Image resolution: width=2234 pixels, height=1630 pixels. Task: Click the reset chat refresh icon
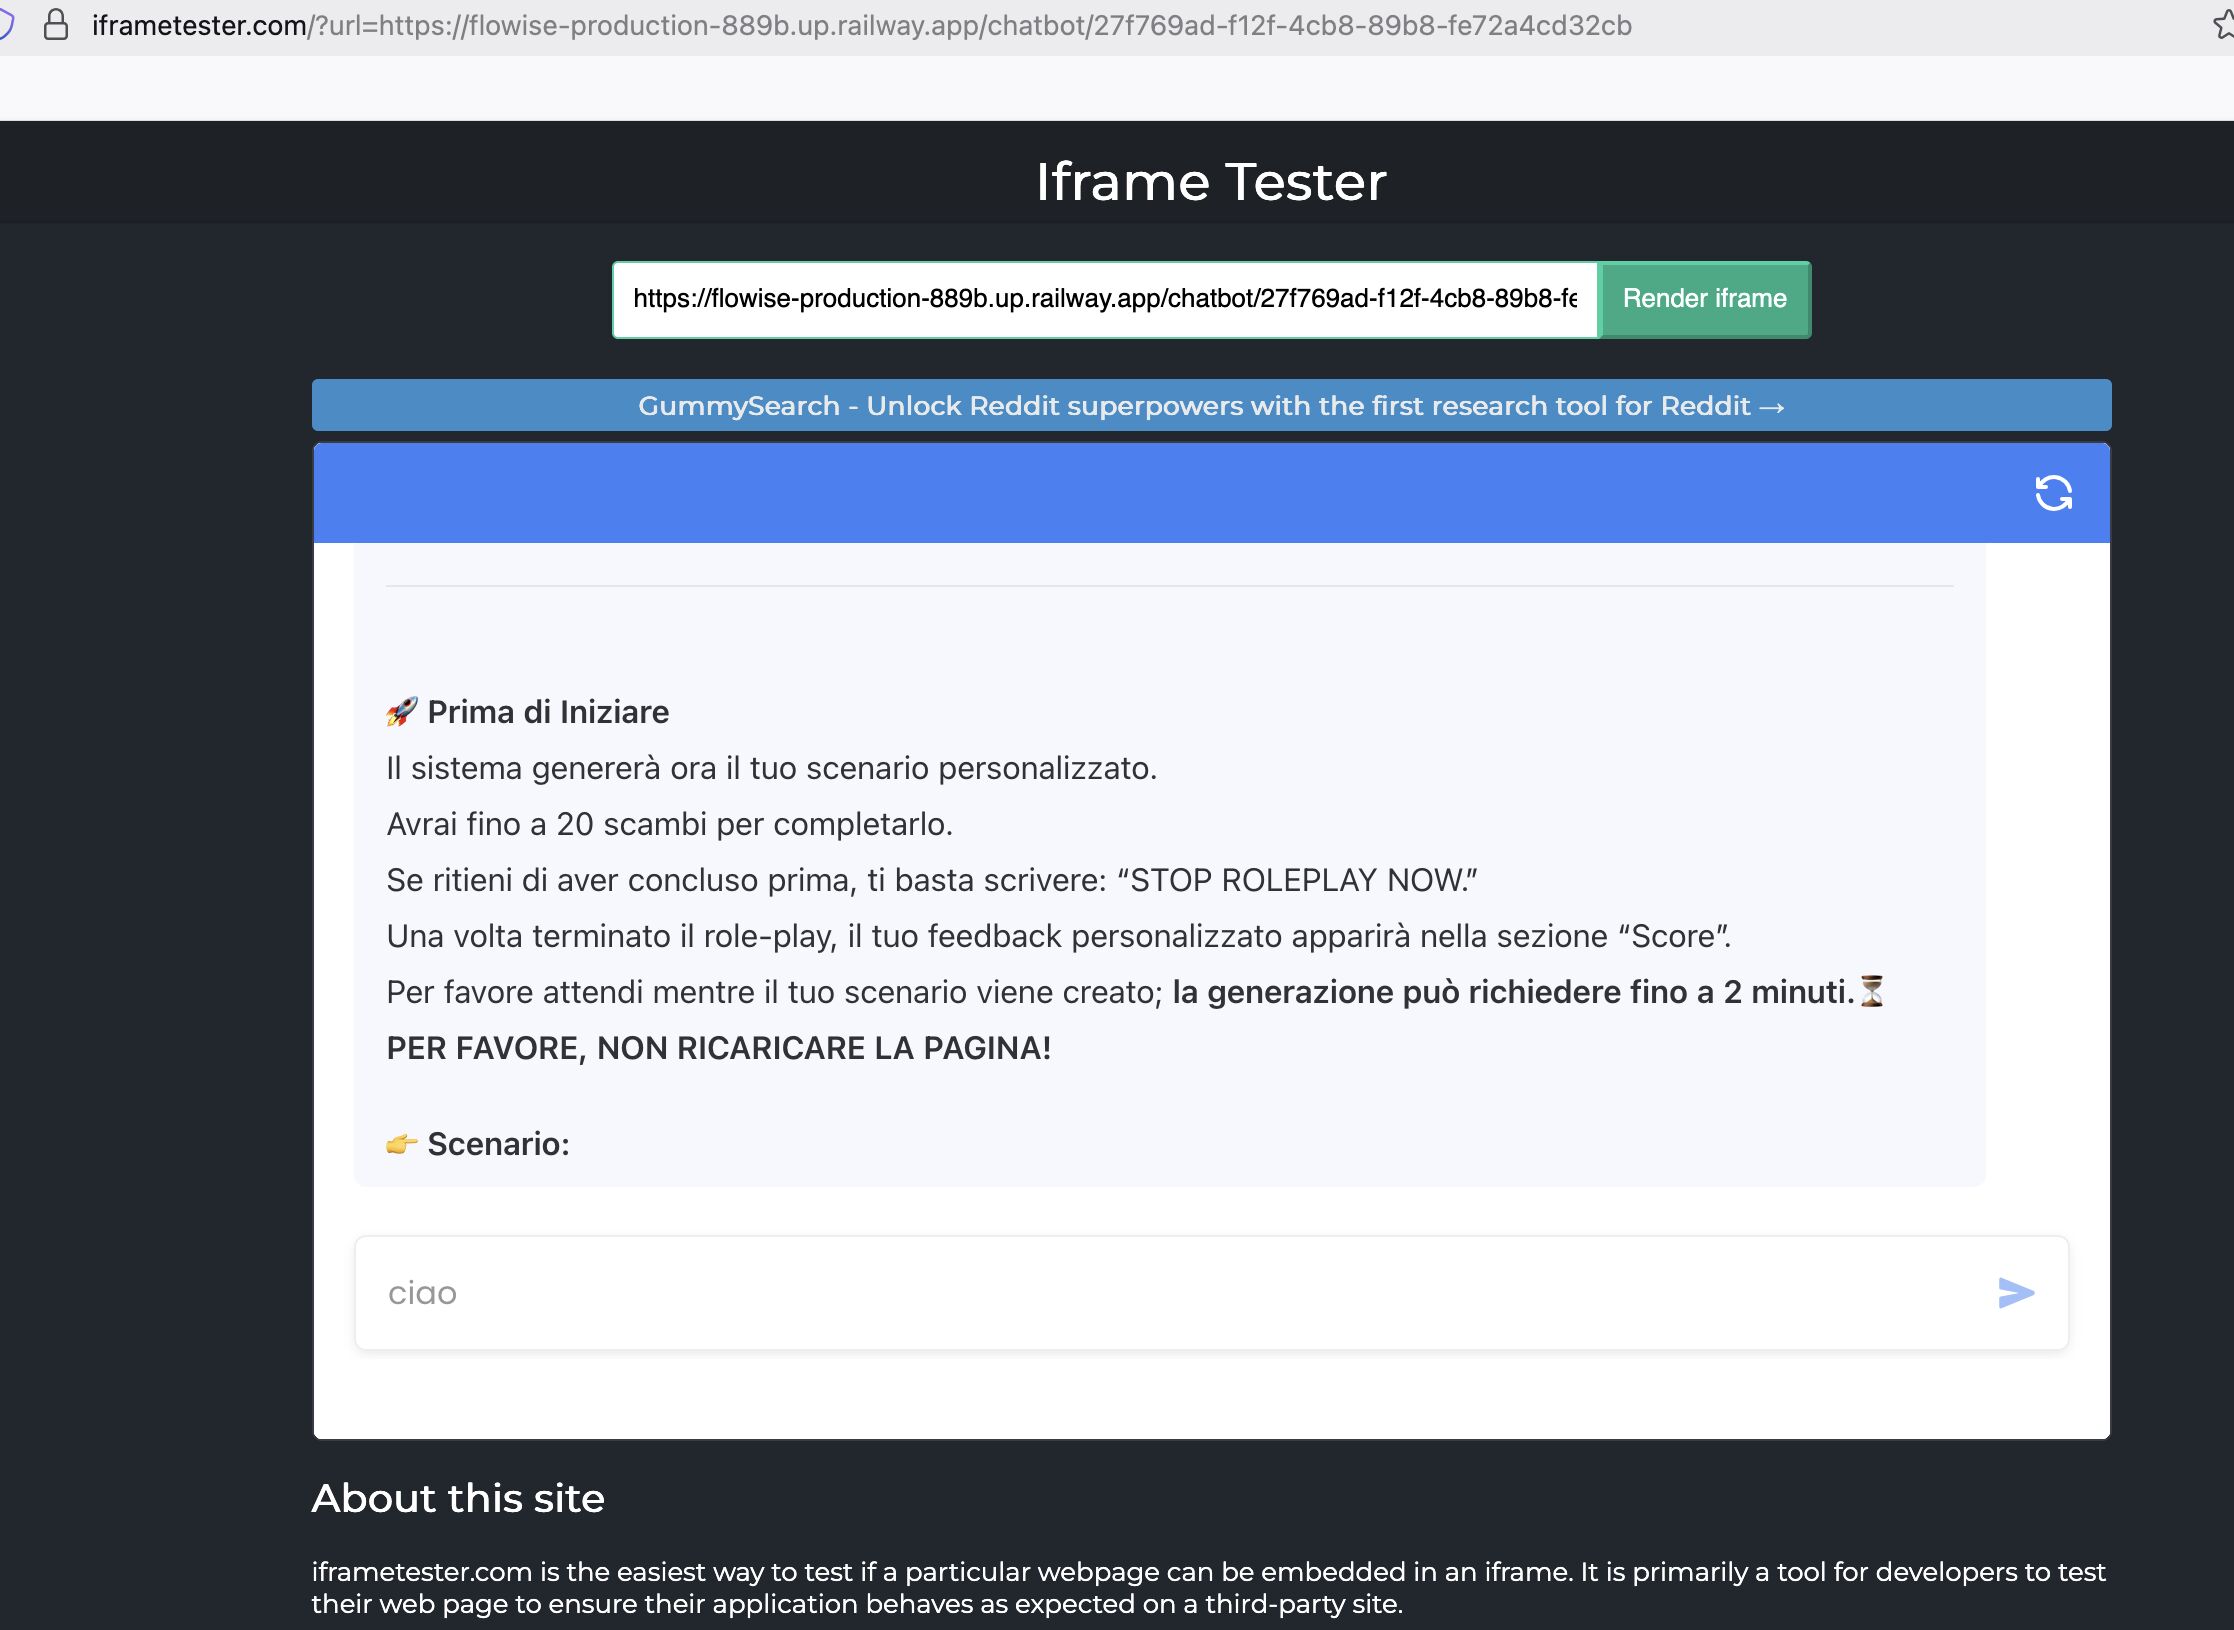(2053, 493)
